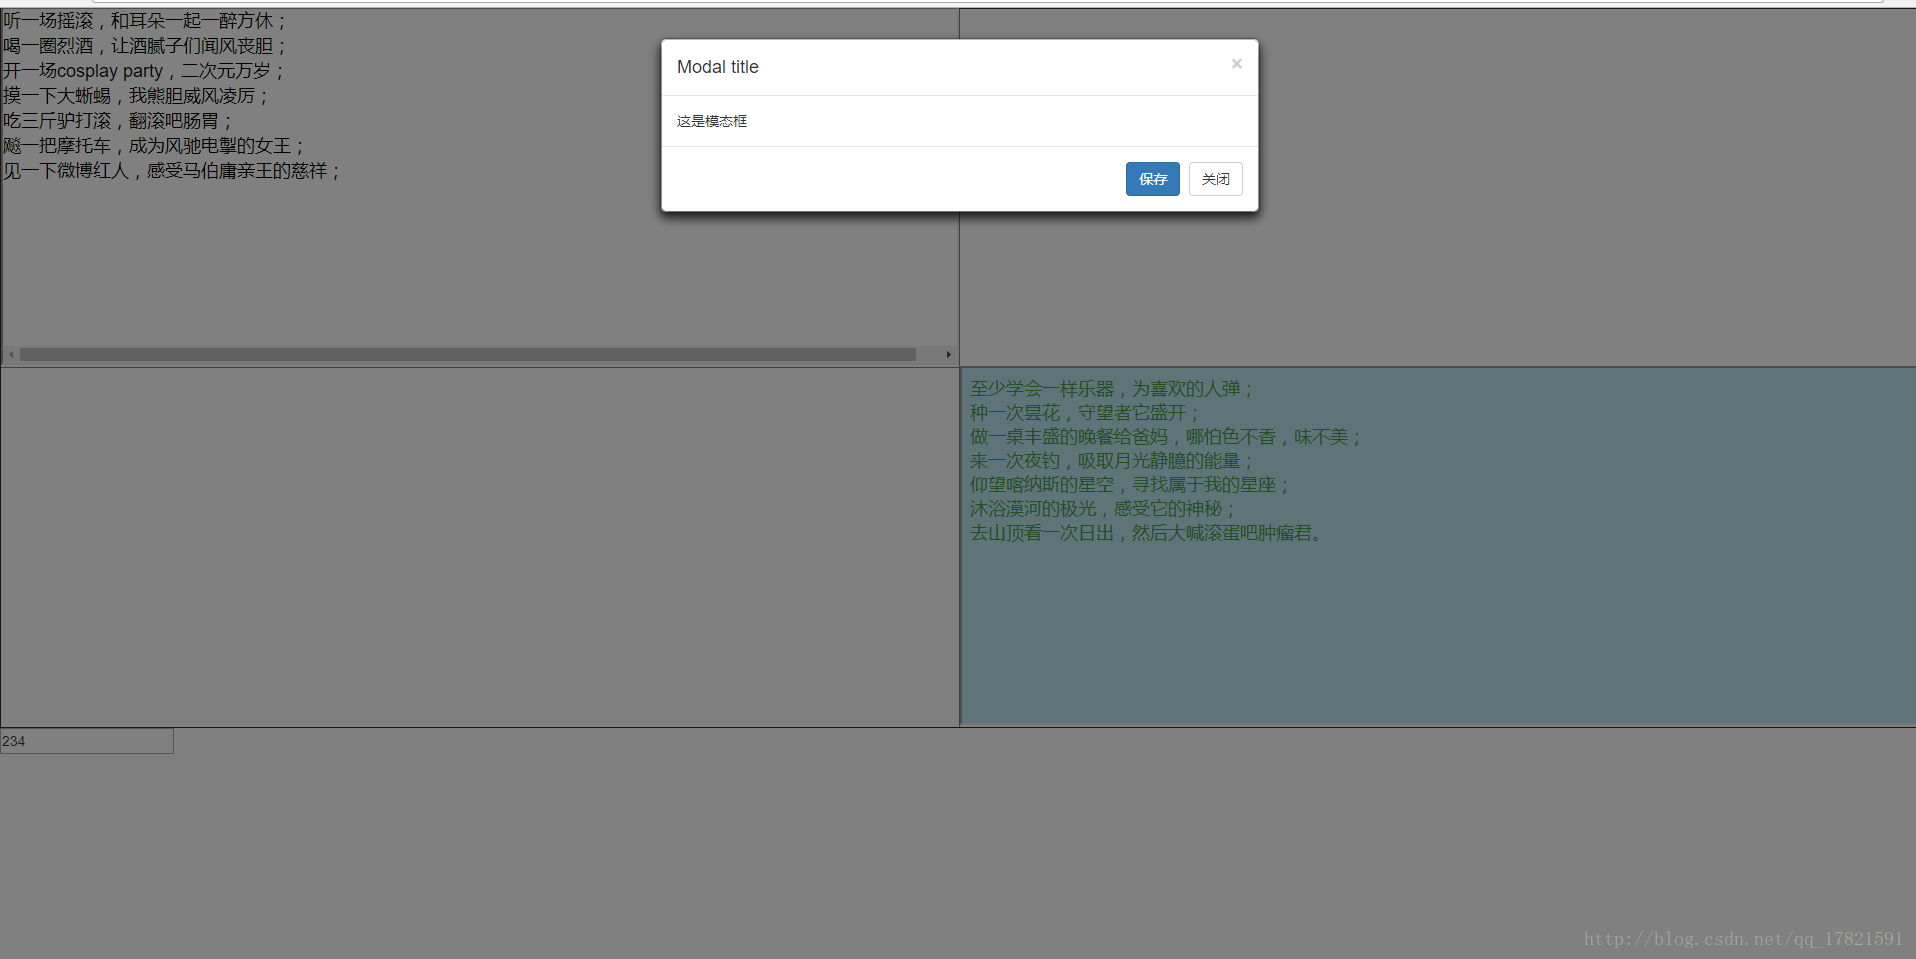This screenshot has height=959, width=1916.
Task: Click the green line starting with 去山顶看一次日出
Action: click(1148, 533)
